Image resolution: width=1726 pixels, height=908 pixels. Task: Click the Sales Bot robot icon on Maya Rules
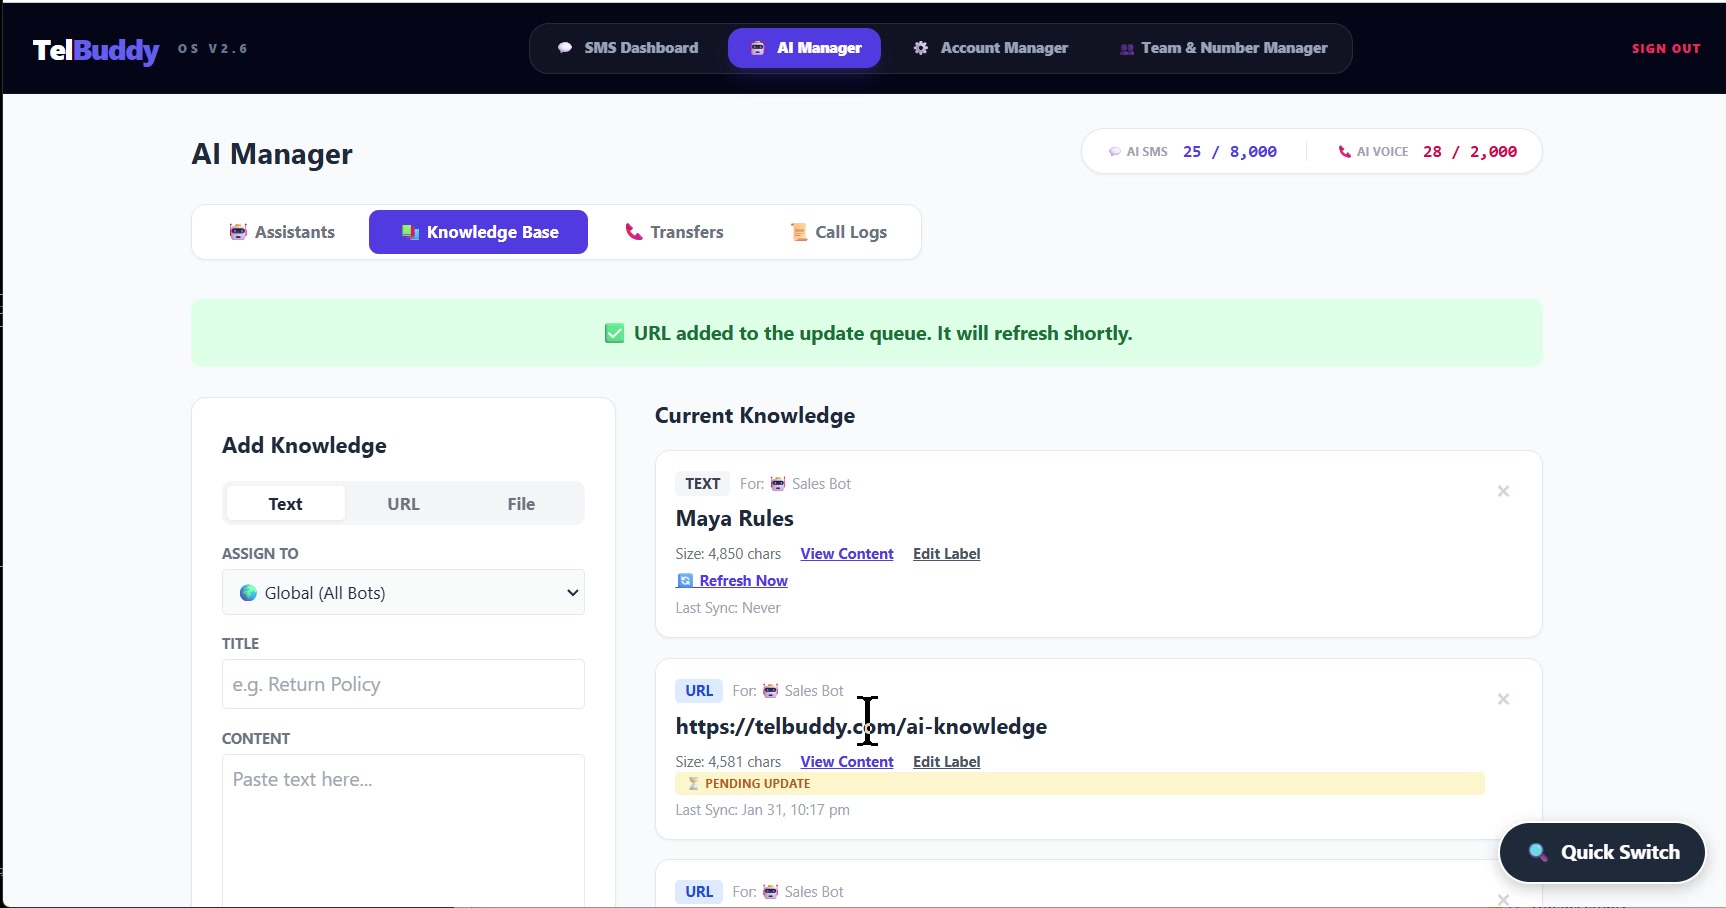pos(778,484)
